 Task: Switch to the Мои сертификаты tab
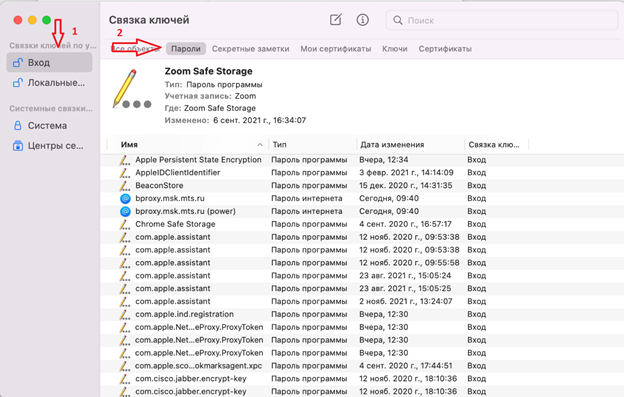pos(335,49)
